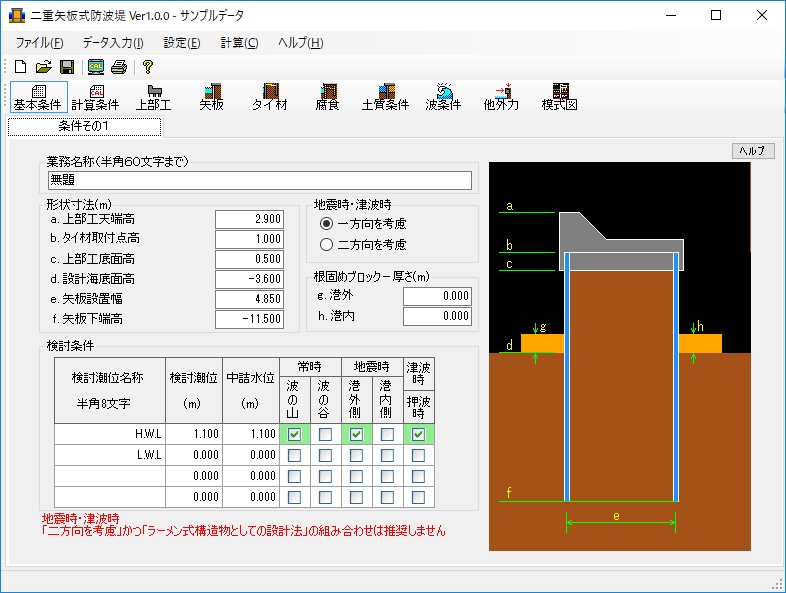
Task: Check L.W.L 波の山 checkbox
Action: click(x=294, y=455)
